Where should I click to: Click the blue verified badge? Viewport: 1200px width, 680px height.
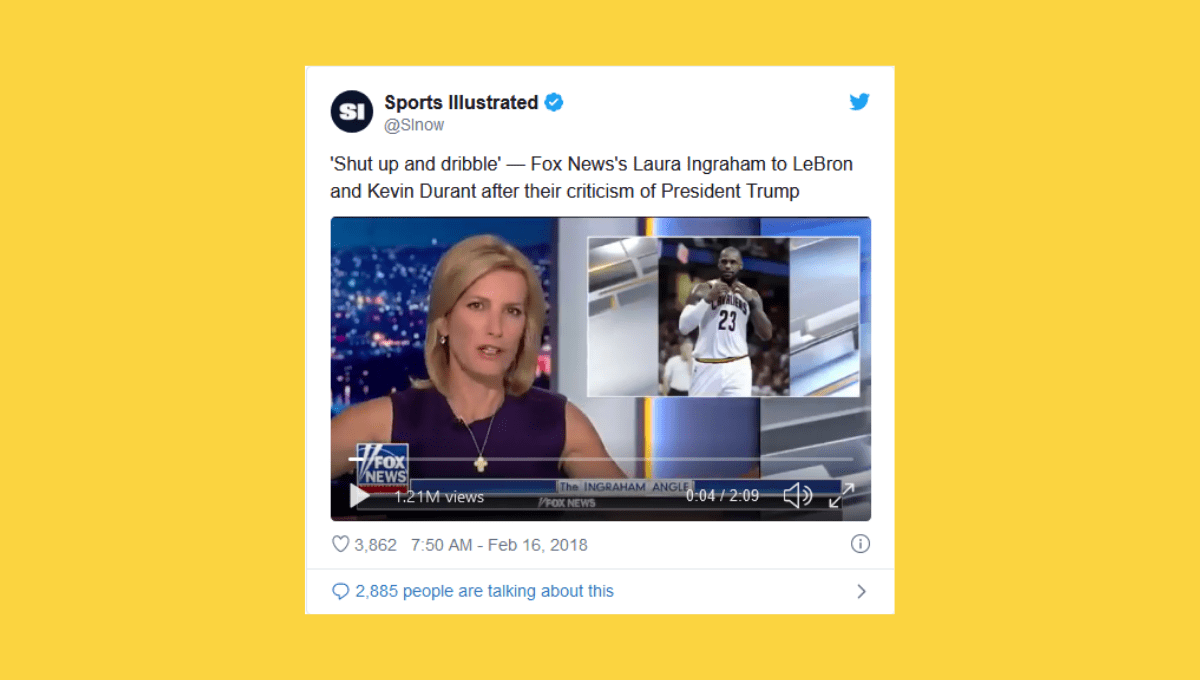pyautogui.click(x=554, y=102)
